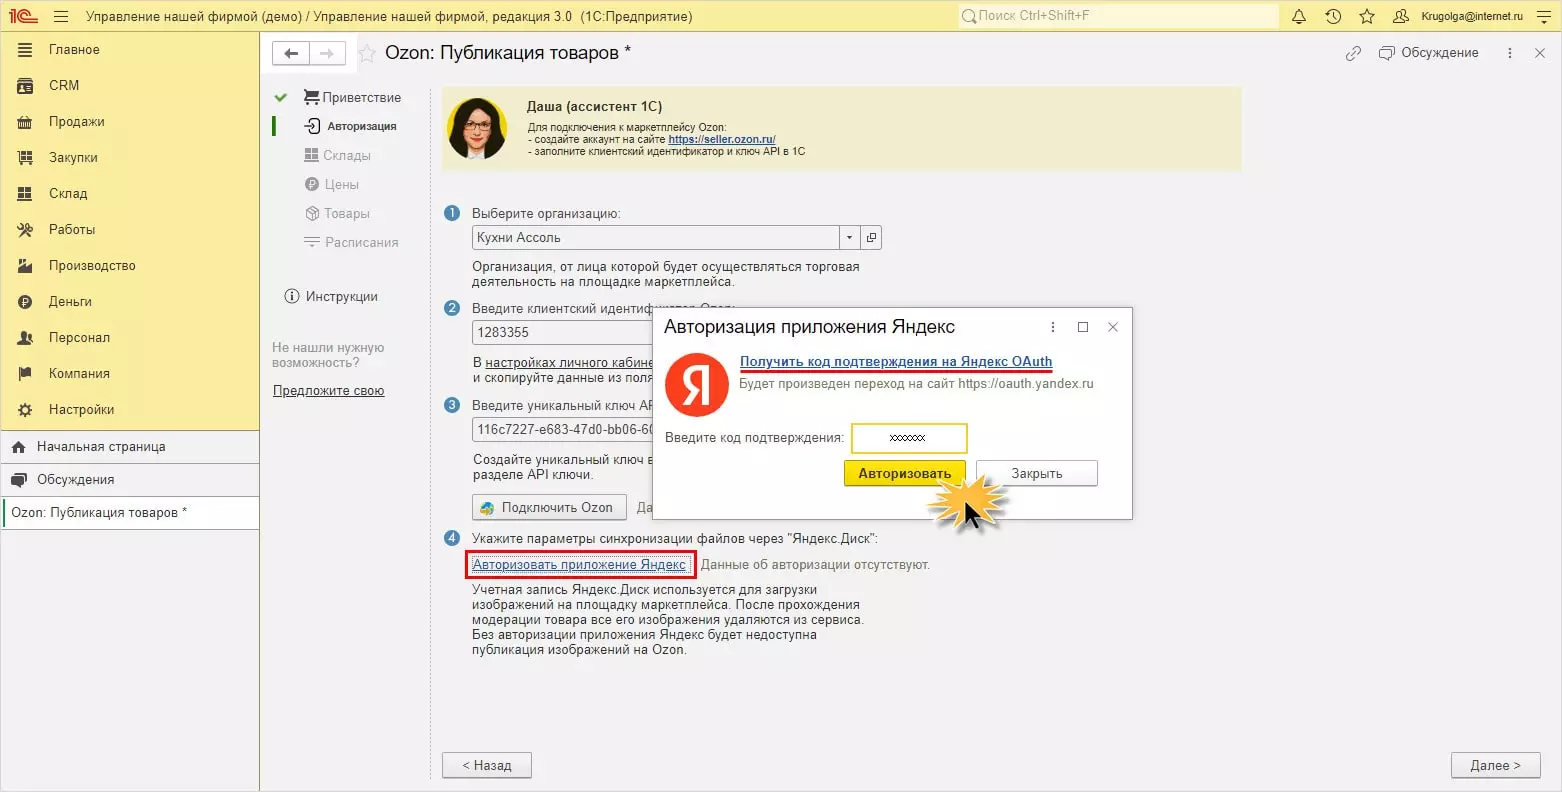The image size is (1562, 792).
Task: Click the Далее > button
Action: click(x=1496, y=766)
